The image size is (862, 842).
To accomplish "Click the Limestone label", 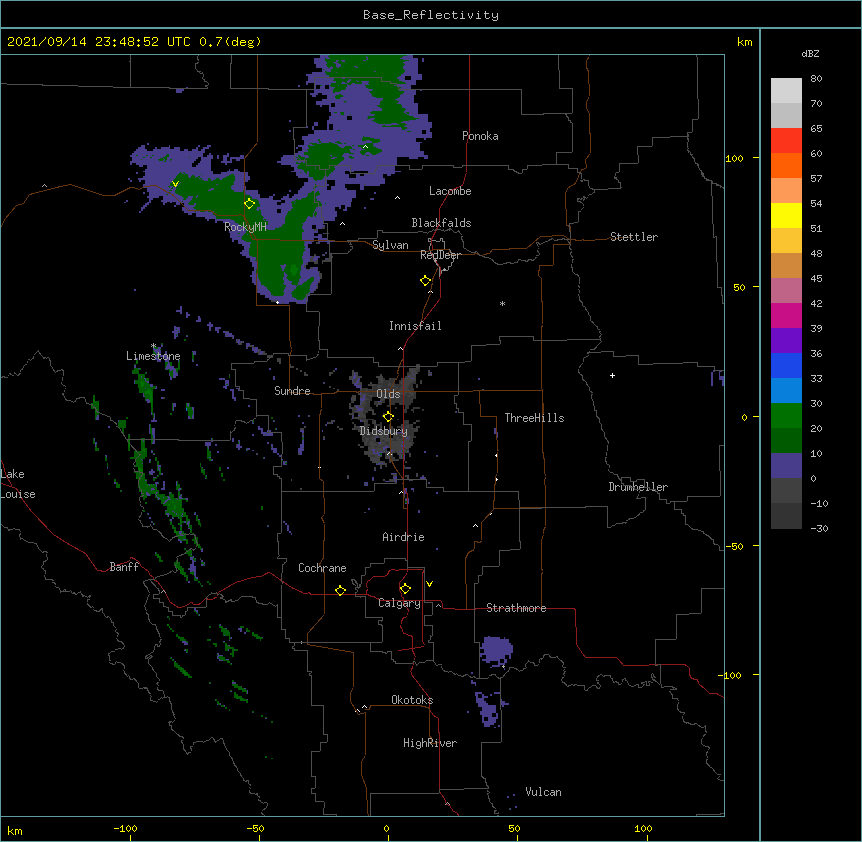I will [x=153, y=356].
